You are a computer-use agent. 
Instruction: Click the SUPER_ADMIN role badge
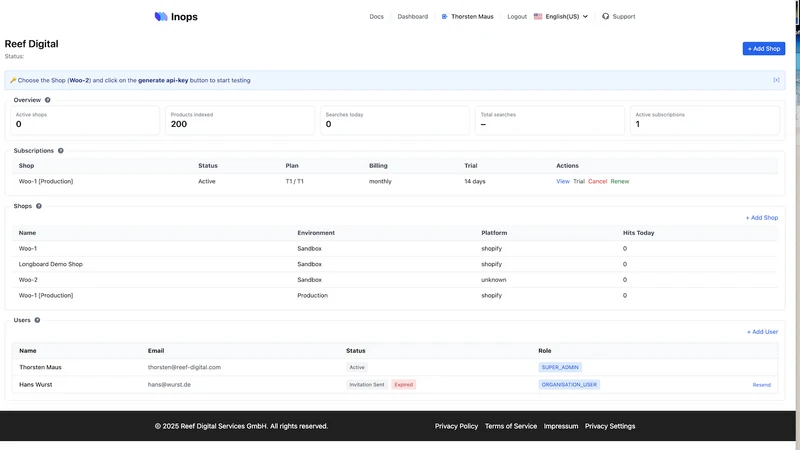pos(560,367)
